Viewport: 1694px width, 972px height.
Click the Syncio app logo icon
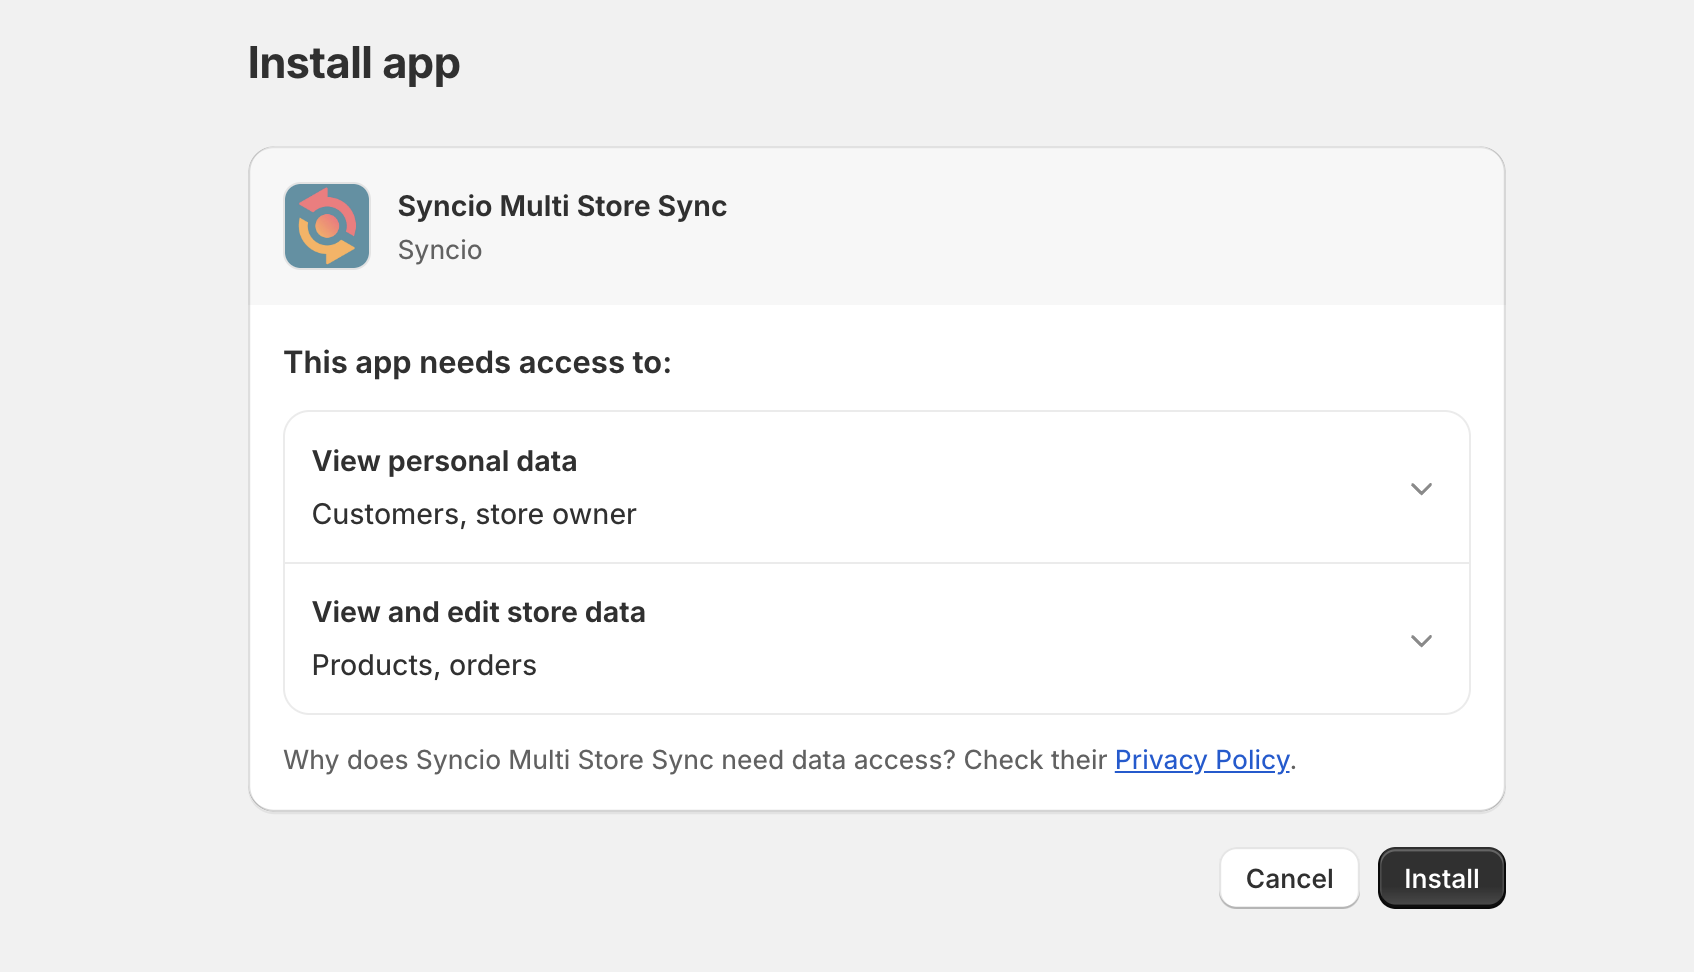(327, 226)
